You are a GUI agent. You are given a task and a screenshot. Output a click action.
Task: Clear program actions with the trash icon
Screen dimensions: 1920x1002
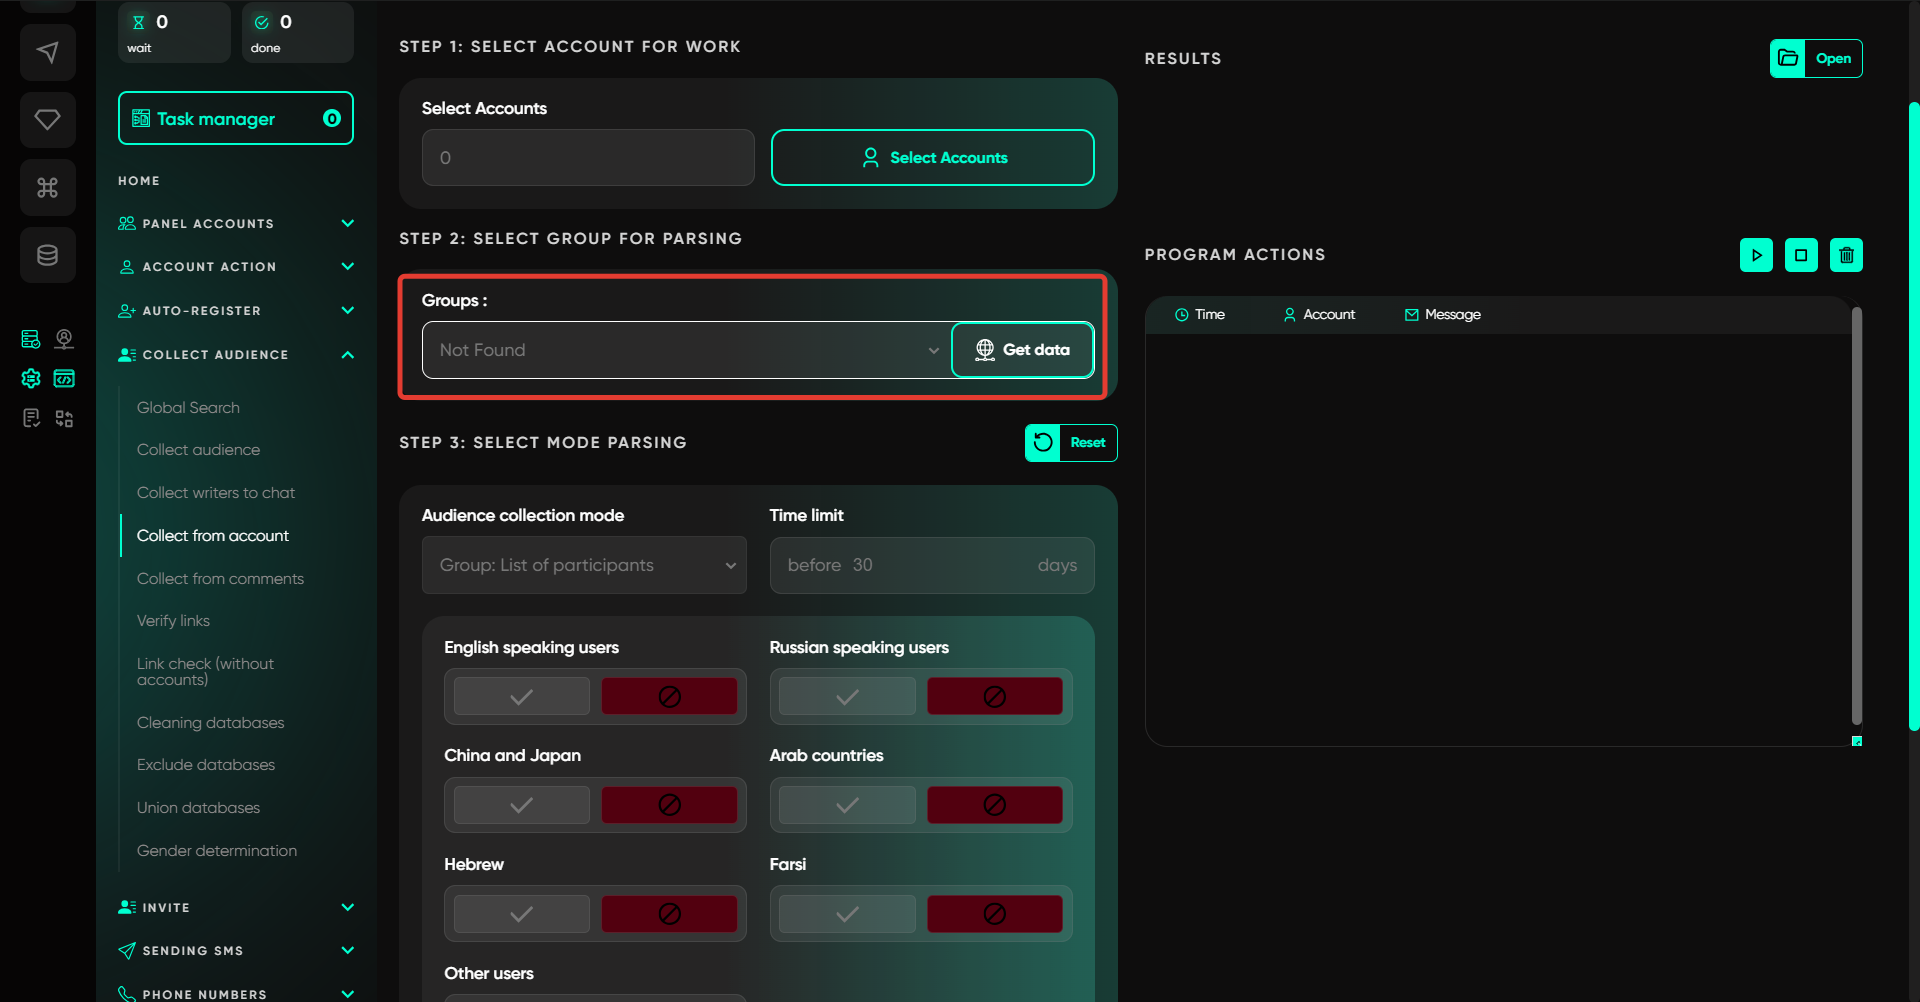point(1846,255)
